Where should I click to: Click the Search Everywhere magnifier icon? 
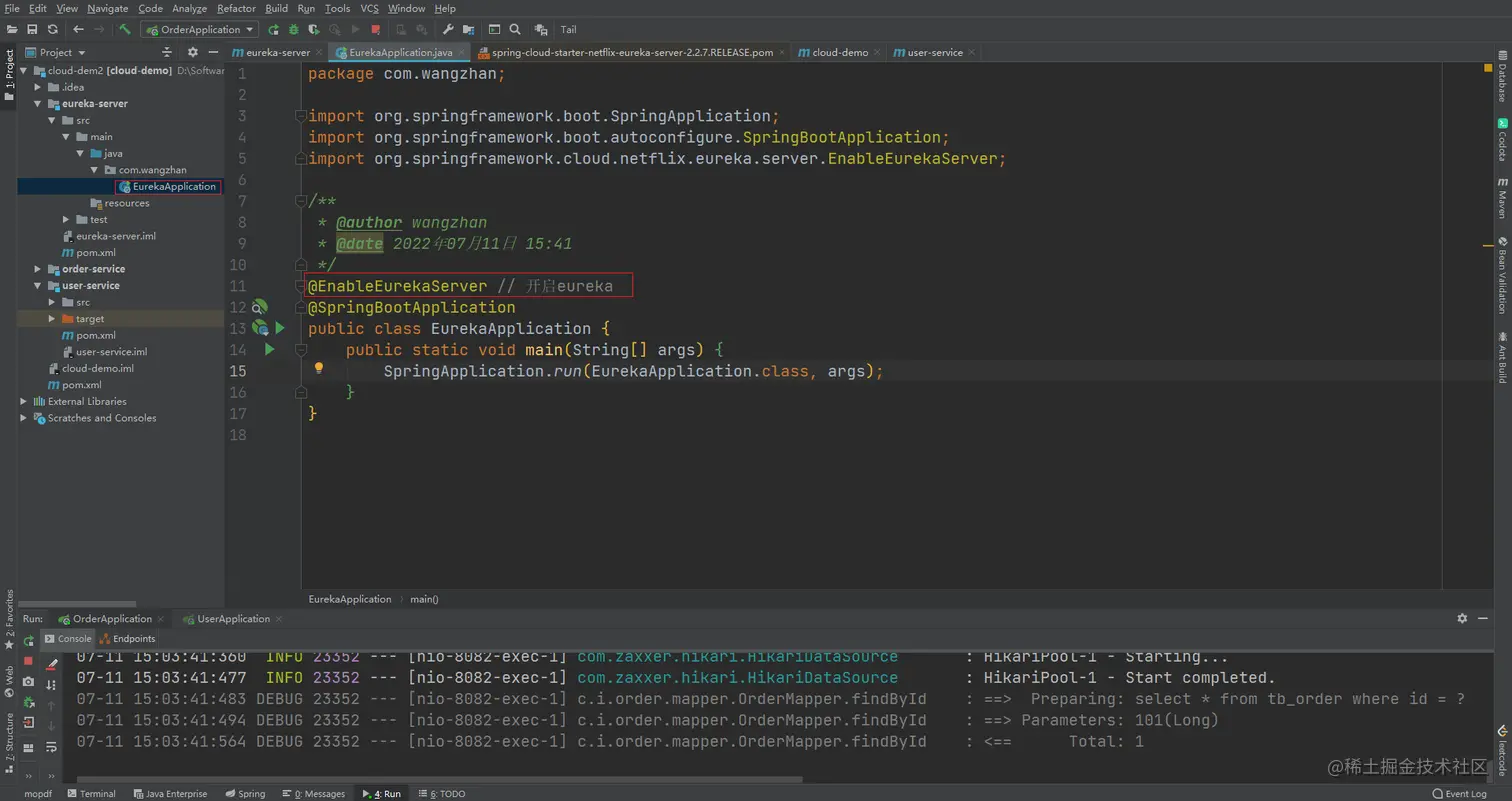(x=514, y=29)
